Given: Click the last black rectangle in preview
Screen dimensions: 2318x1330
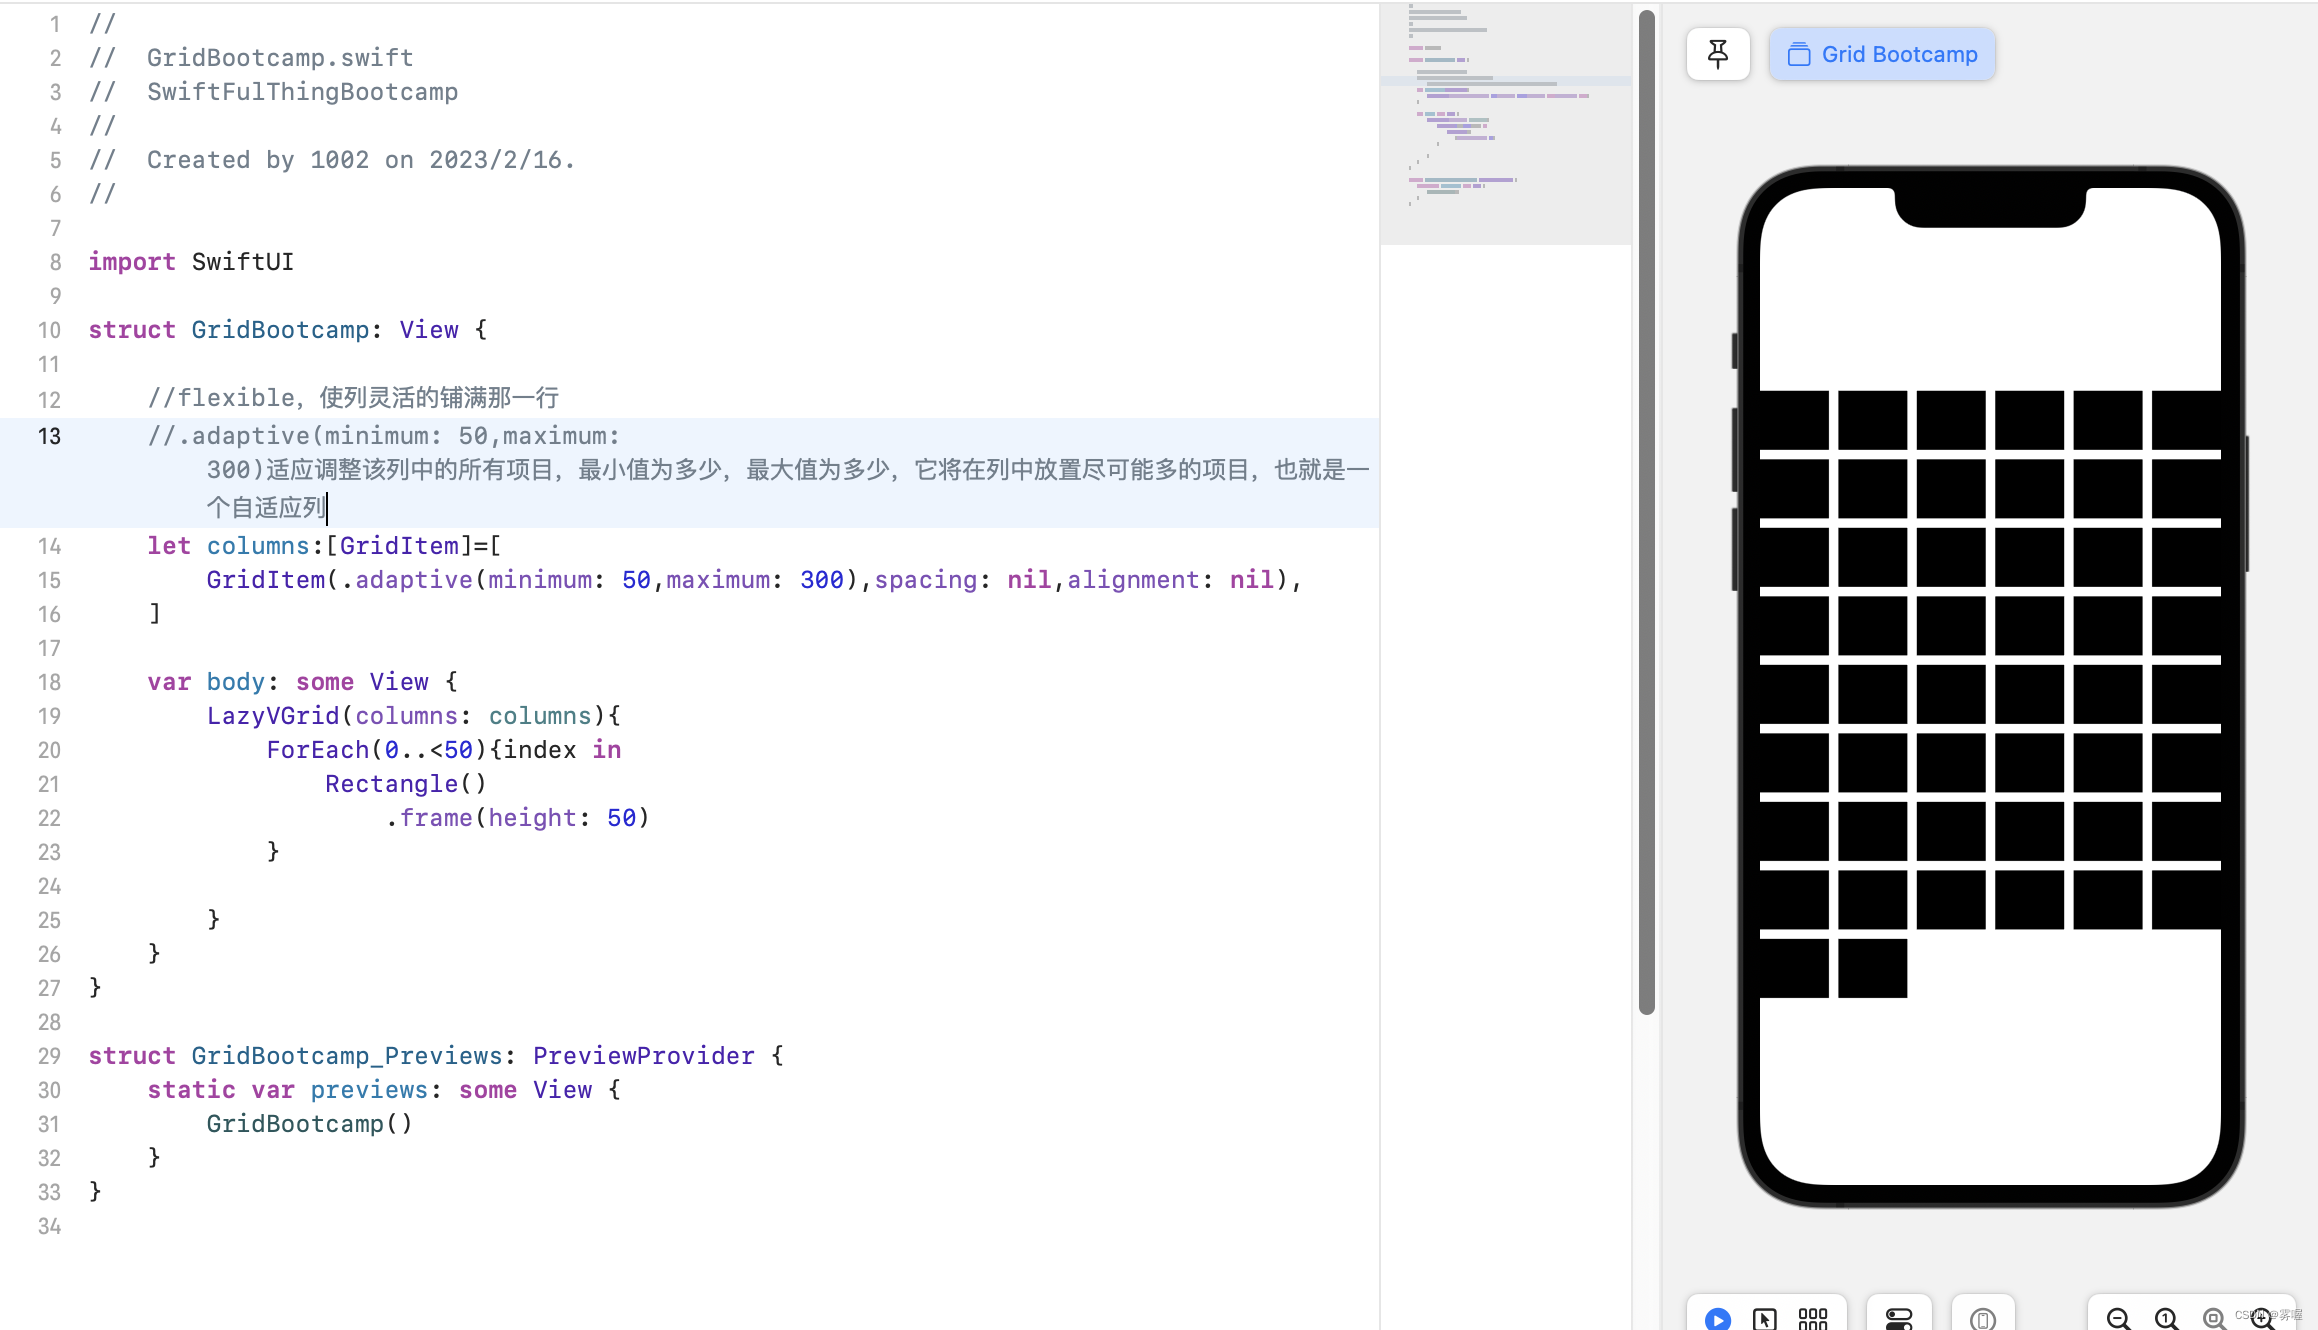Looking at the screenshot, I should pyautogui.click(x=1872, y=968).
